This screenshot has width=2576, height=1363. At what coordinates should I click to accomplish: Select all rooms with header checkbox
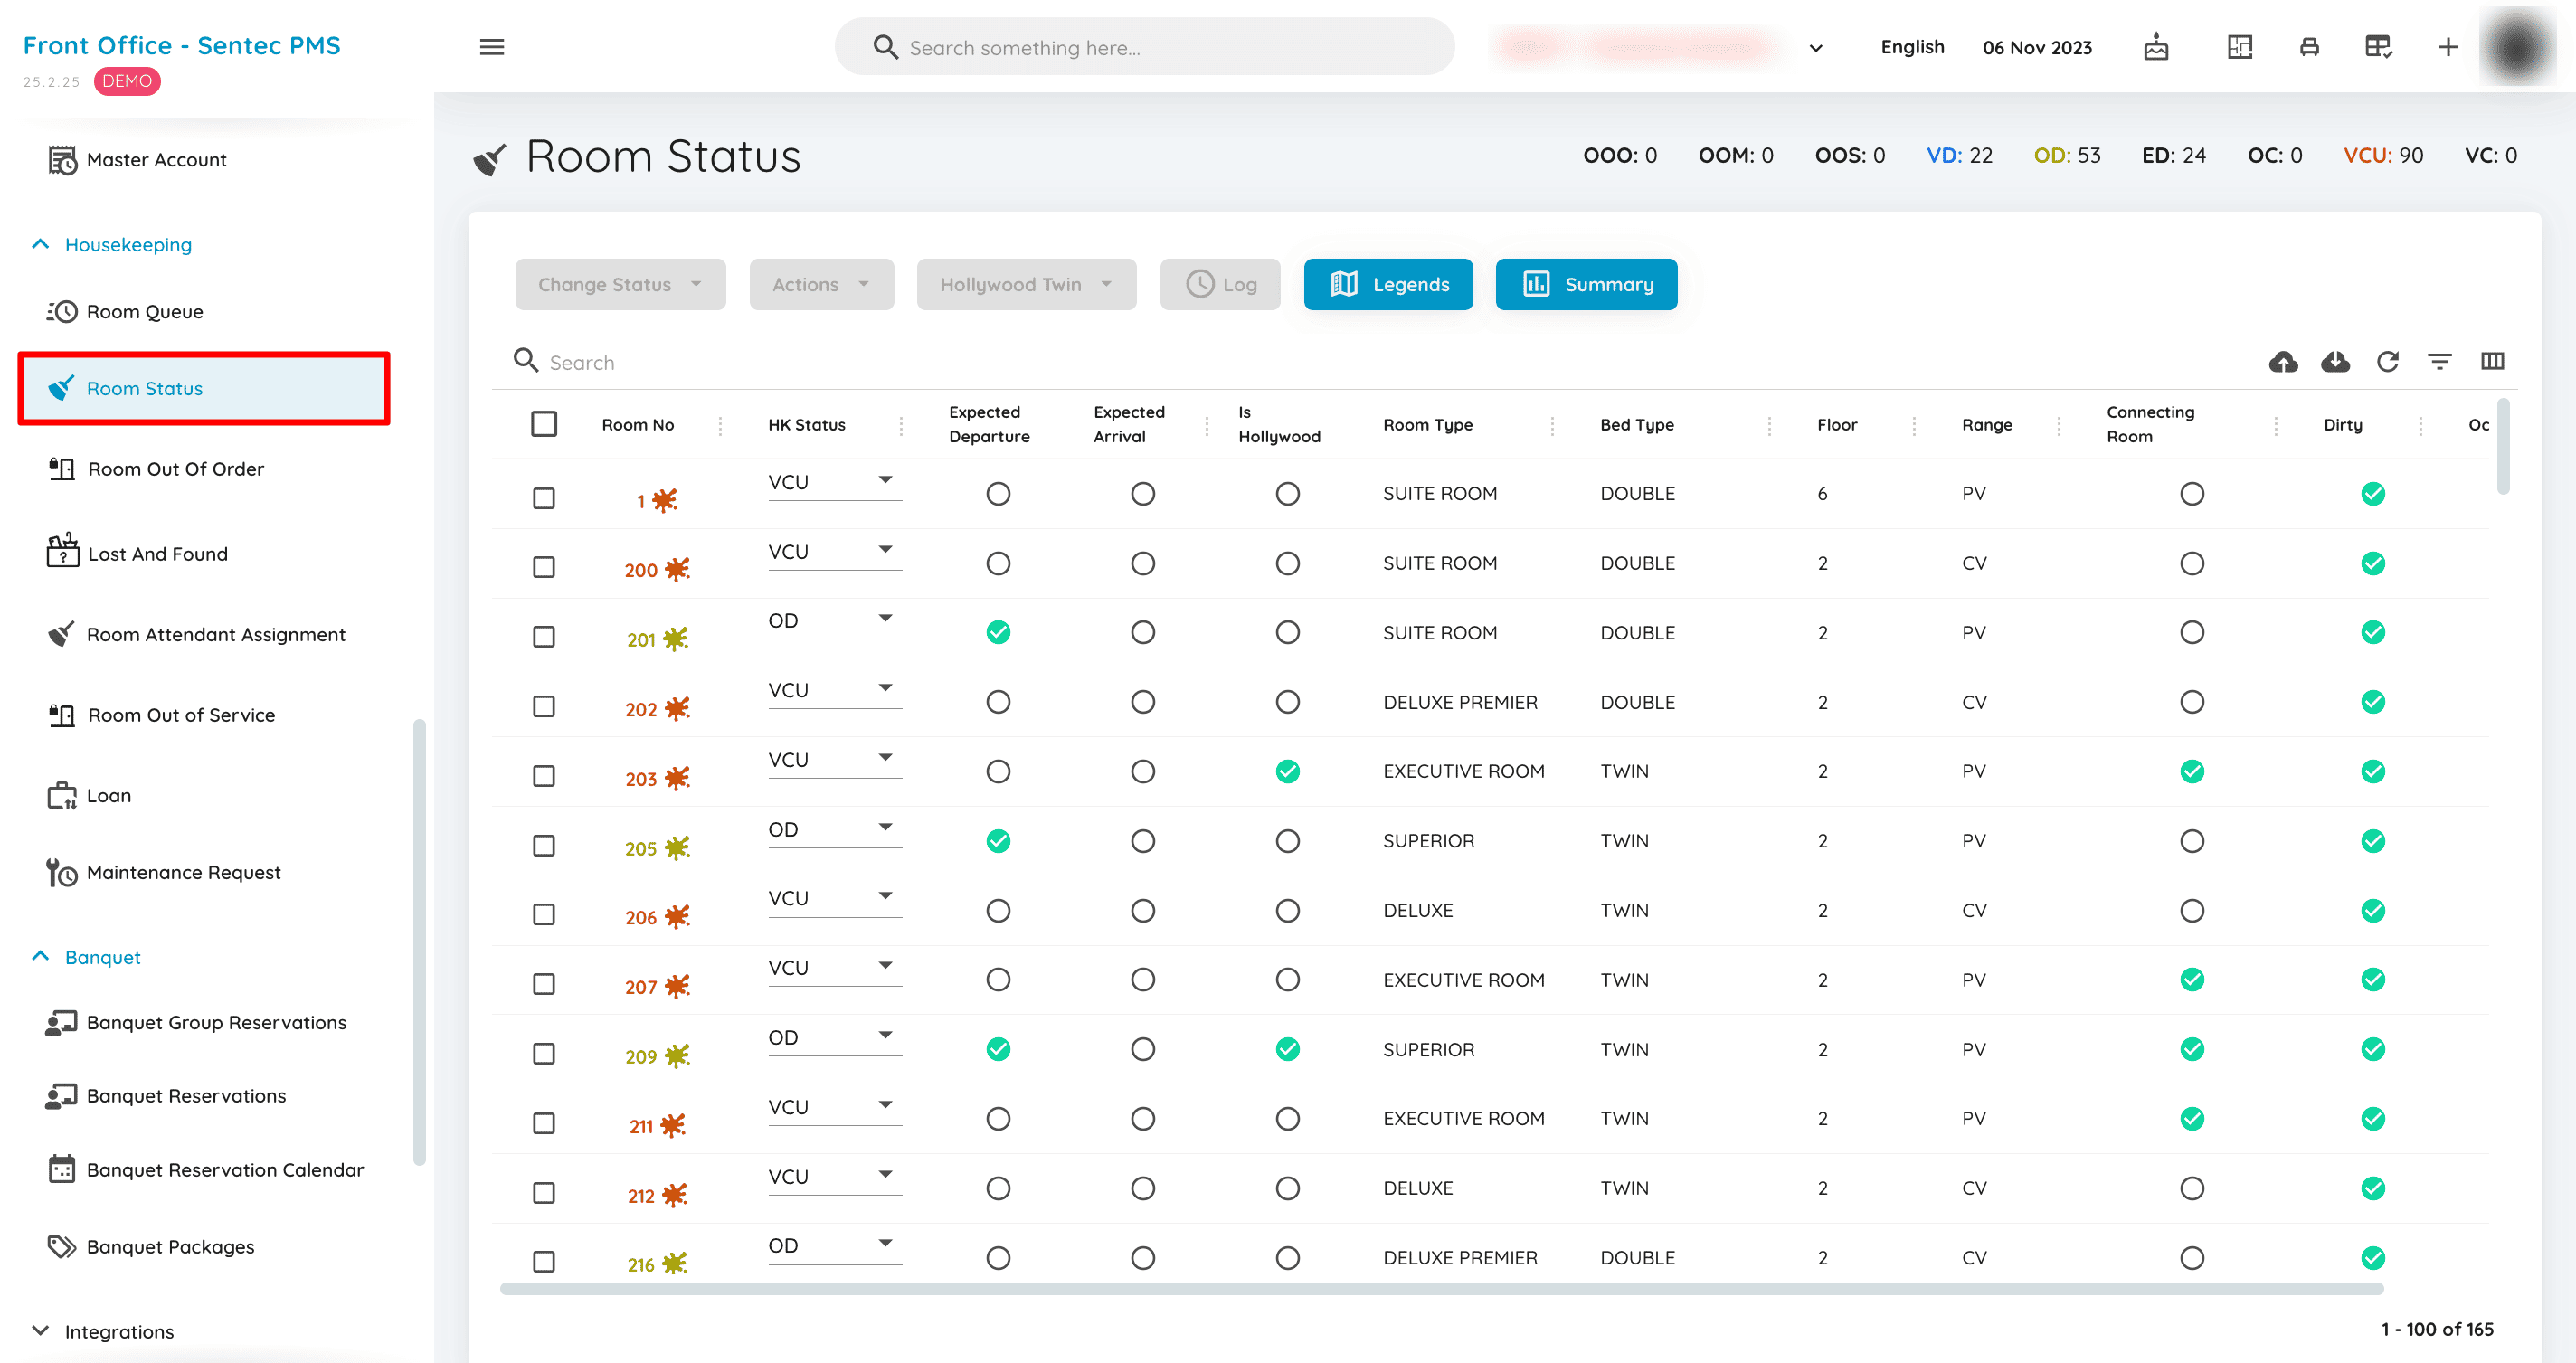(x=543, y=424)
